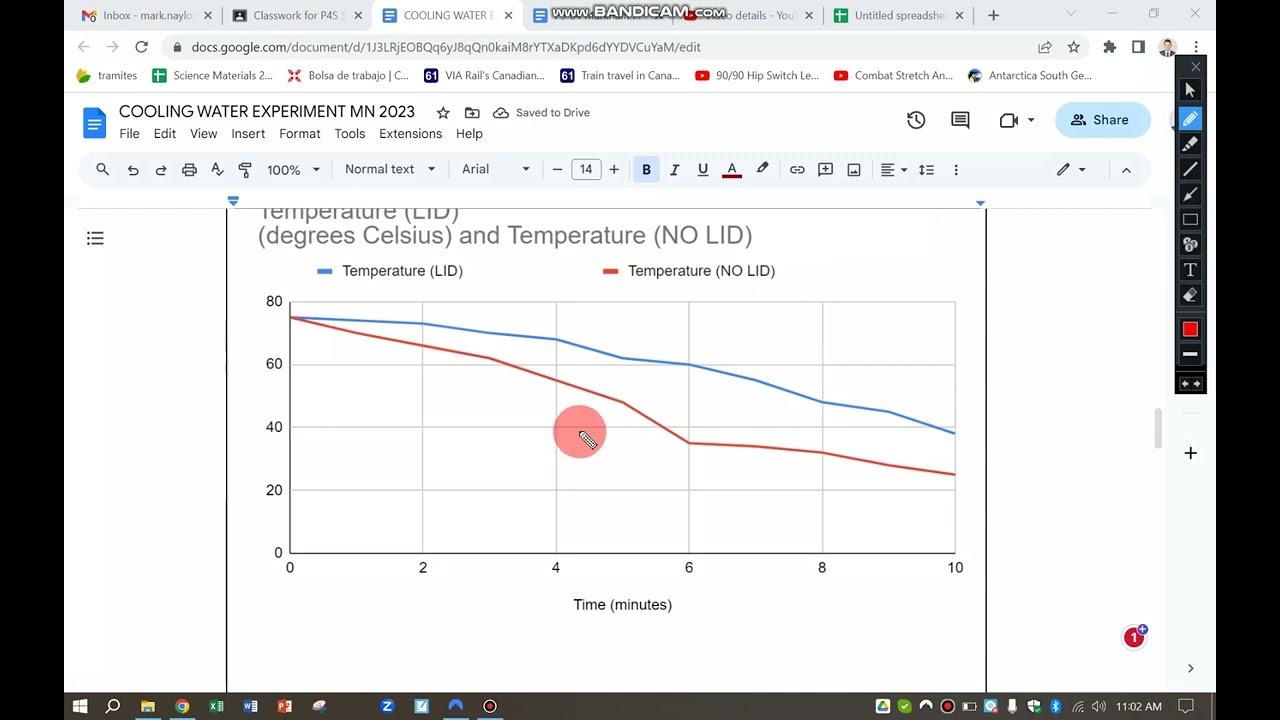This screenshot has width=1280, height=720.
Task: Open the zoom 100% dropdown
Action: click(293, 170)
